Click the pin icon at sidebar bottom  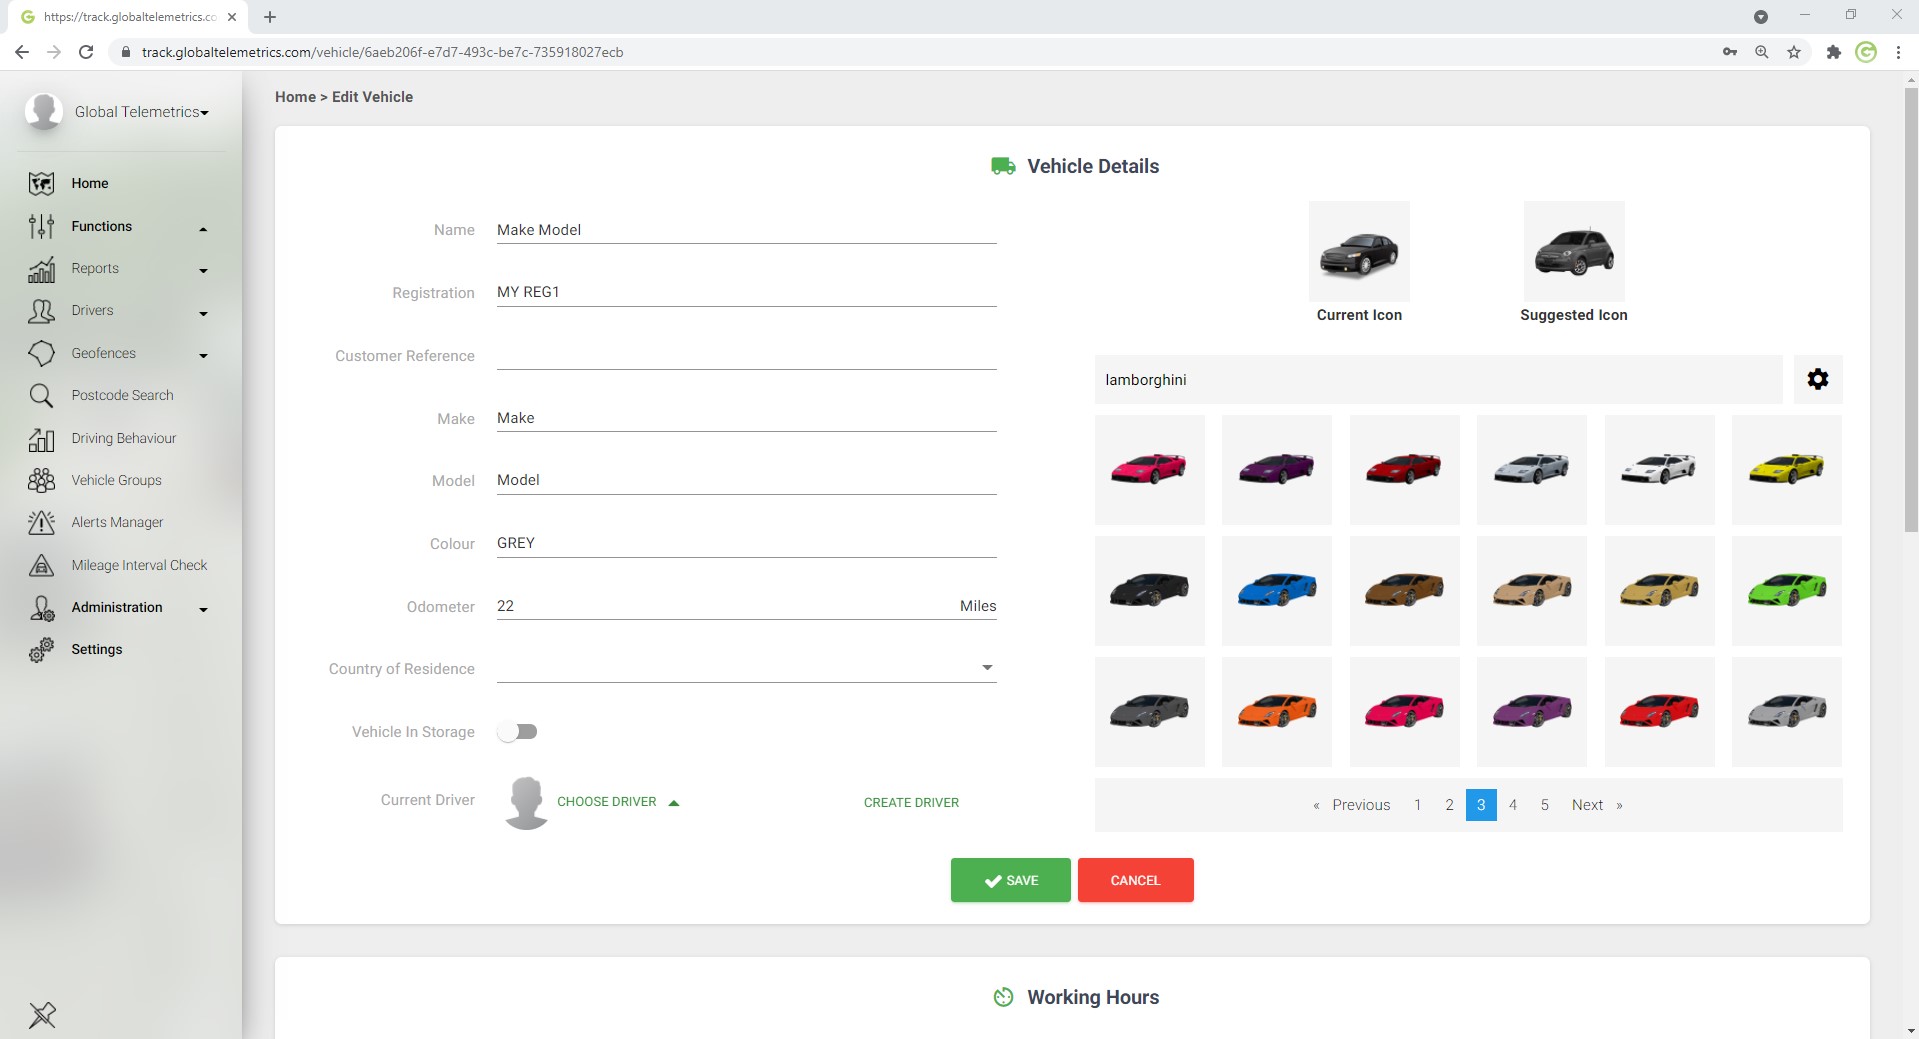click(42, 1015)
